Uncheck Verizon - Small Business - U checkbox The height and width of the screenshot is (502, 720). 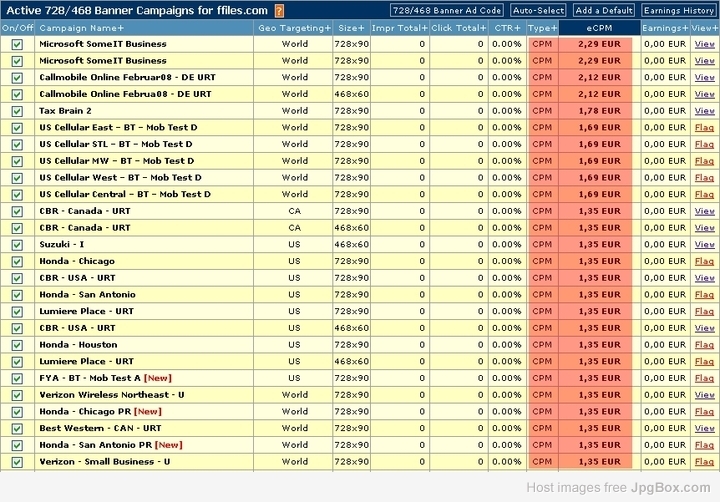(17, 462)
